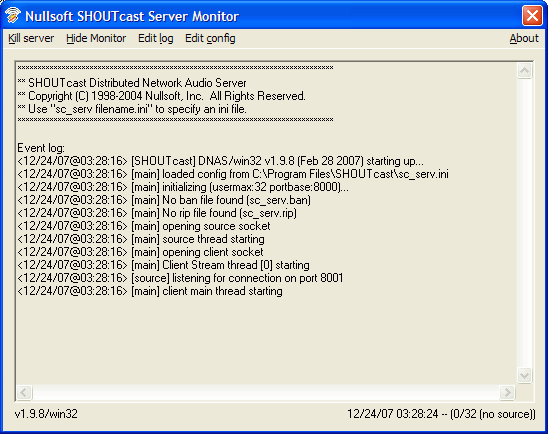Click the scroll up arrow of log

coord(524,71)
